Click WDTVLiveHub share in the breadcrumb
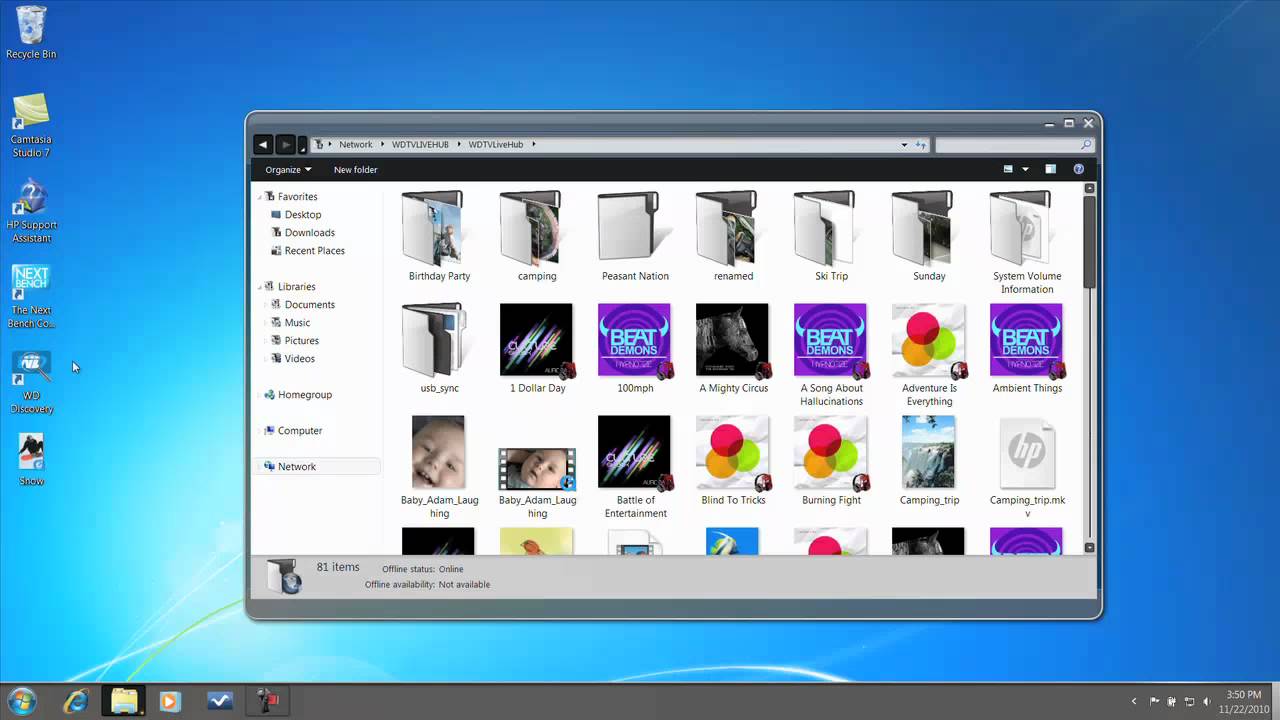The image size is (1280, 720). point(496,144)
